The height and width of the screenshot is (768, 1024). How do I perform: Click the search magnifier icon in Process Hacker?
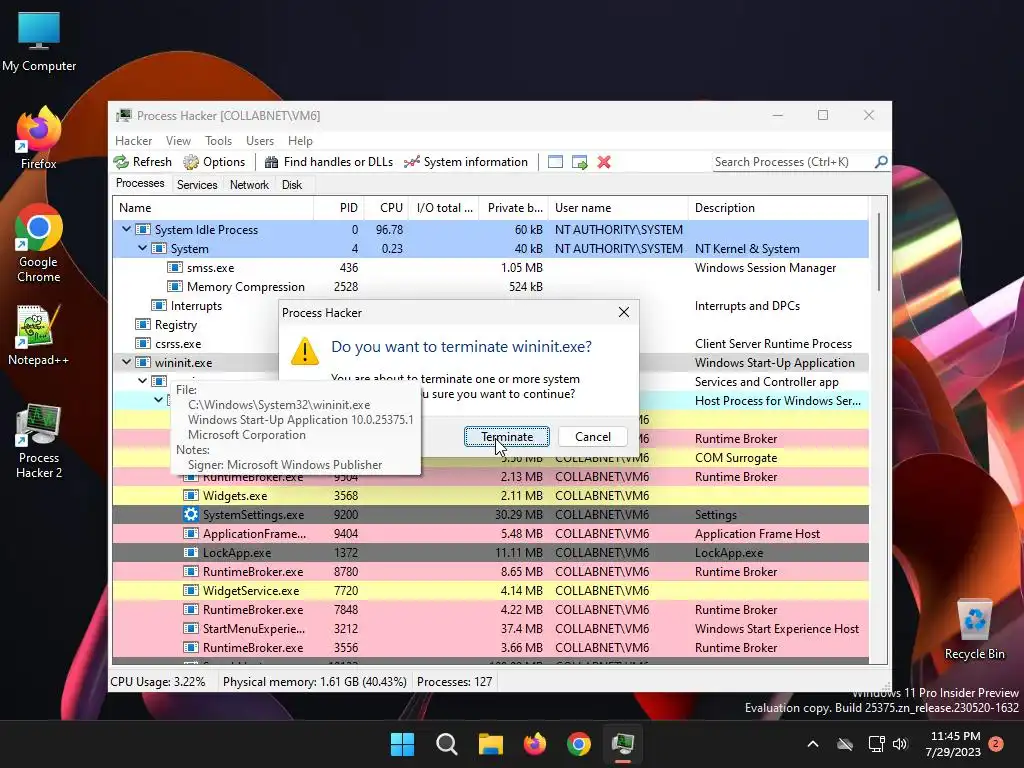click(881, 161)
